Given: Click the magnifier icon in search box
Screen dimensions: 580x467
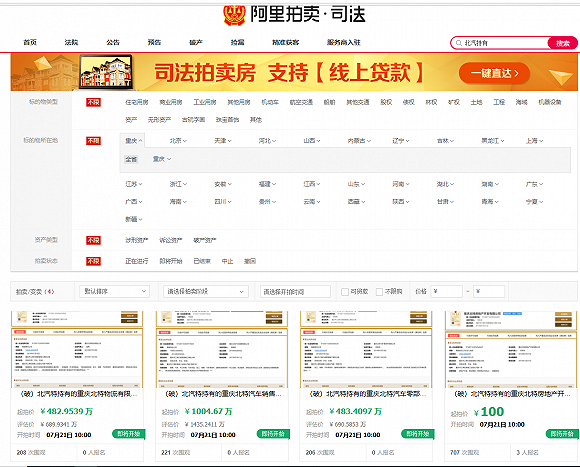Looking at the screenshot, I should click(459, 43).
